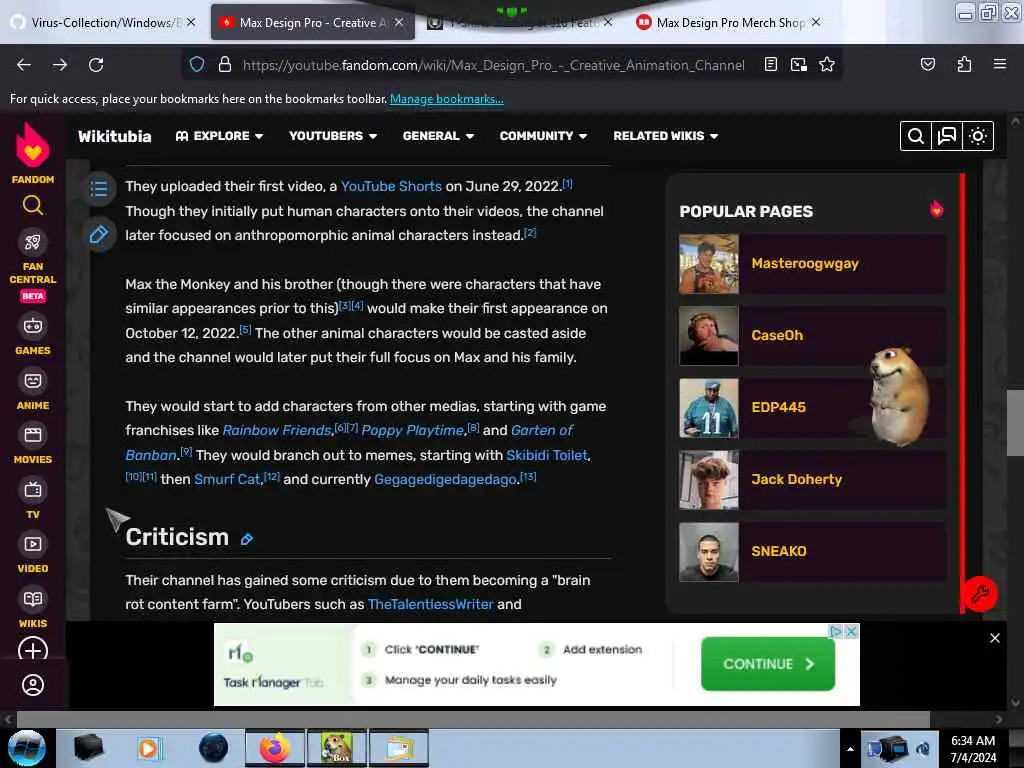Click the site lock icon
Viewport: 1024px width, 768px height.
point(225,65)
